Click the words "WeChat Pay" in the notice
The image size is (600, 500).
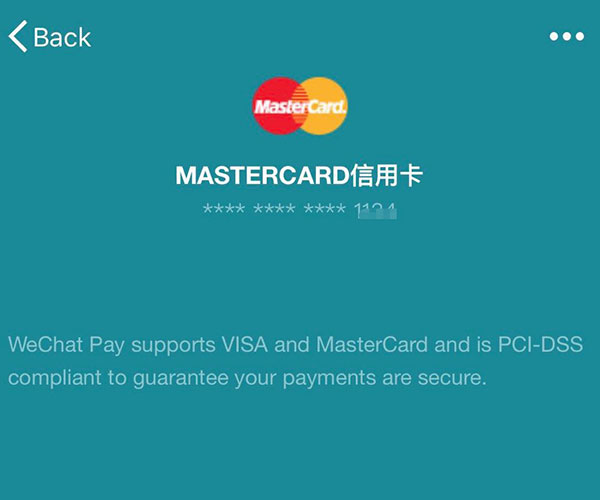67,345
